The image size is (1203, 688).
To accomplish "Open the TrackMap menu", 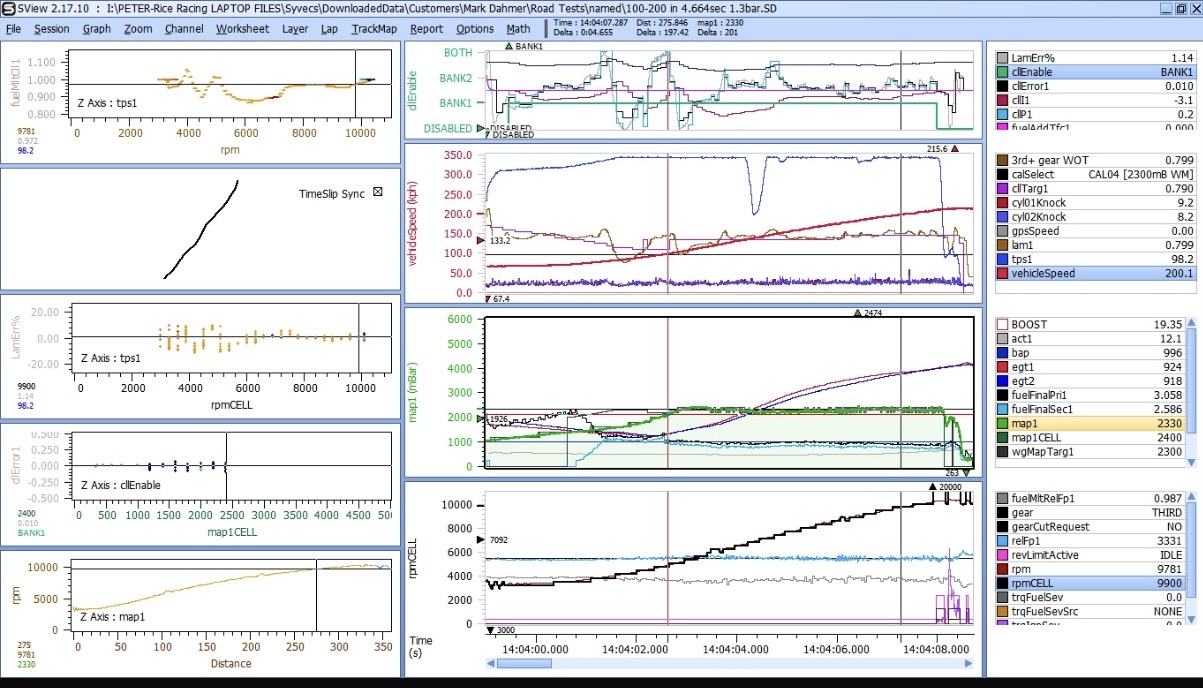I will tap(374, 29).
